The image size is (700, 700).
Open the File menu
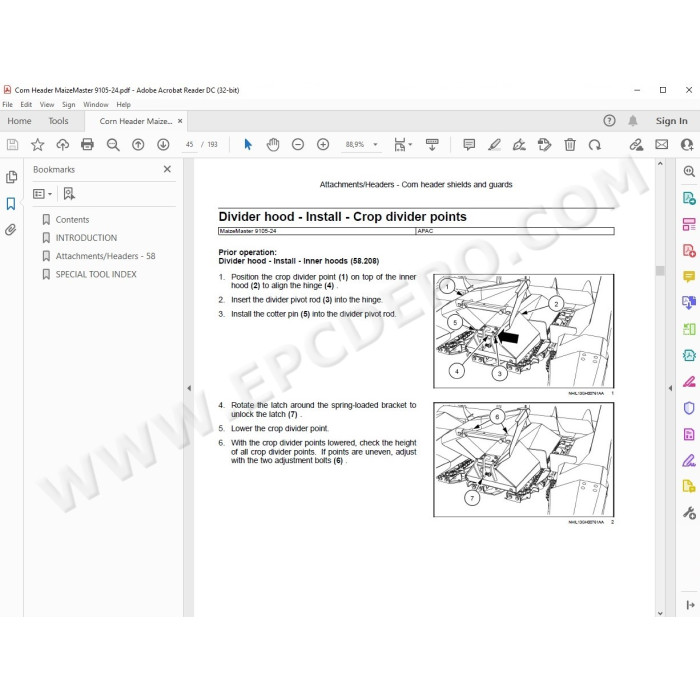pos(8,104)
